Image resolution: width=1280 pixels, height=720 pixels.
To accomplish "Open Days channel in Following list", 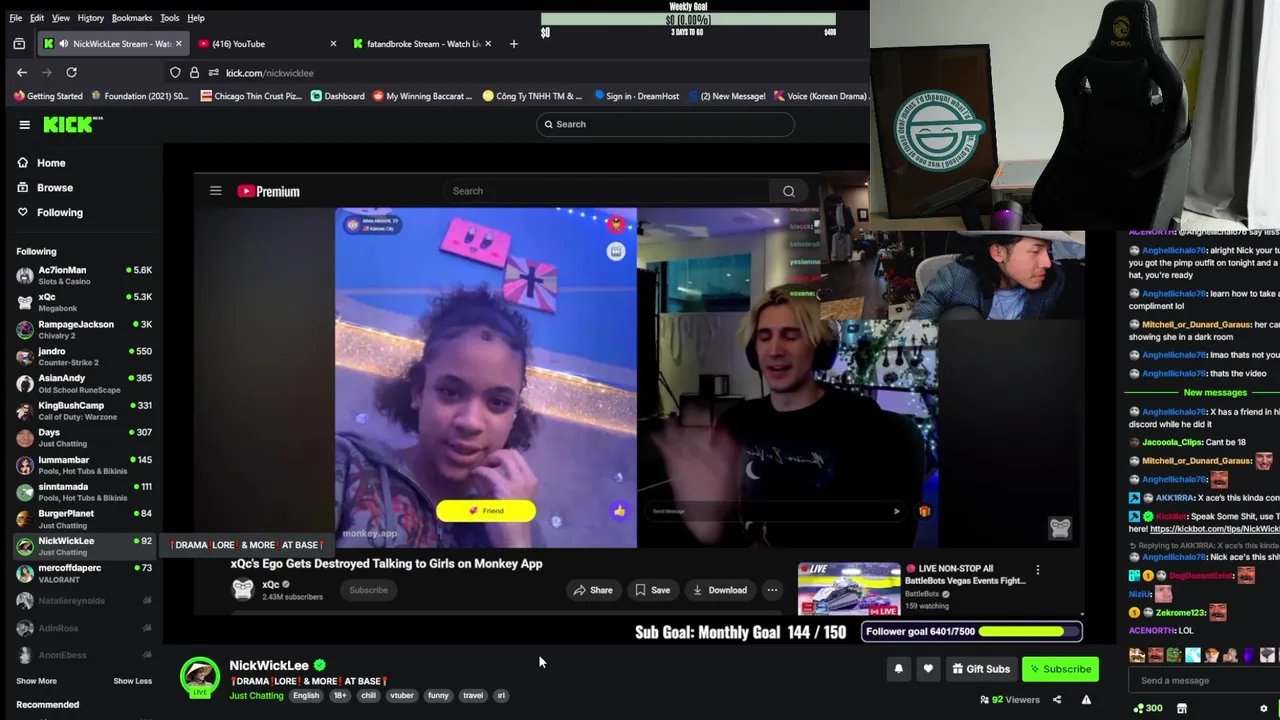I will click(x=84, y=437).
